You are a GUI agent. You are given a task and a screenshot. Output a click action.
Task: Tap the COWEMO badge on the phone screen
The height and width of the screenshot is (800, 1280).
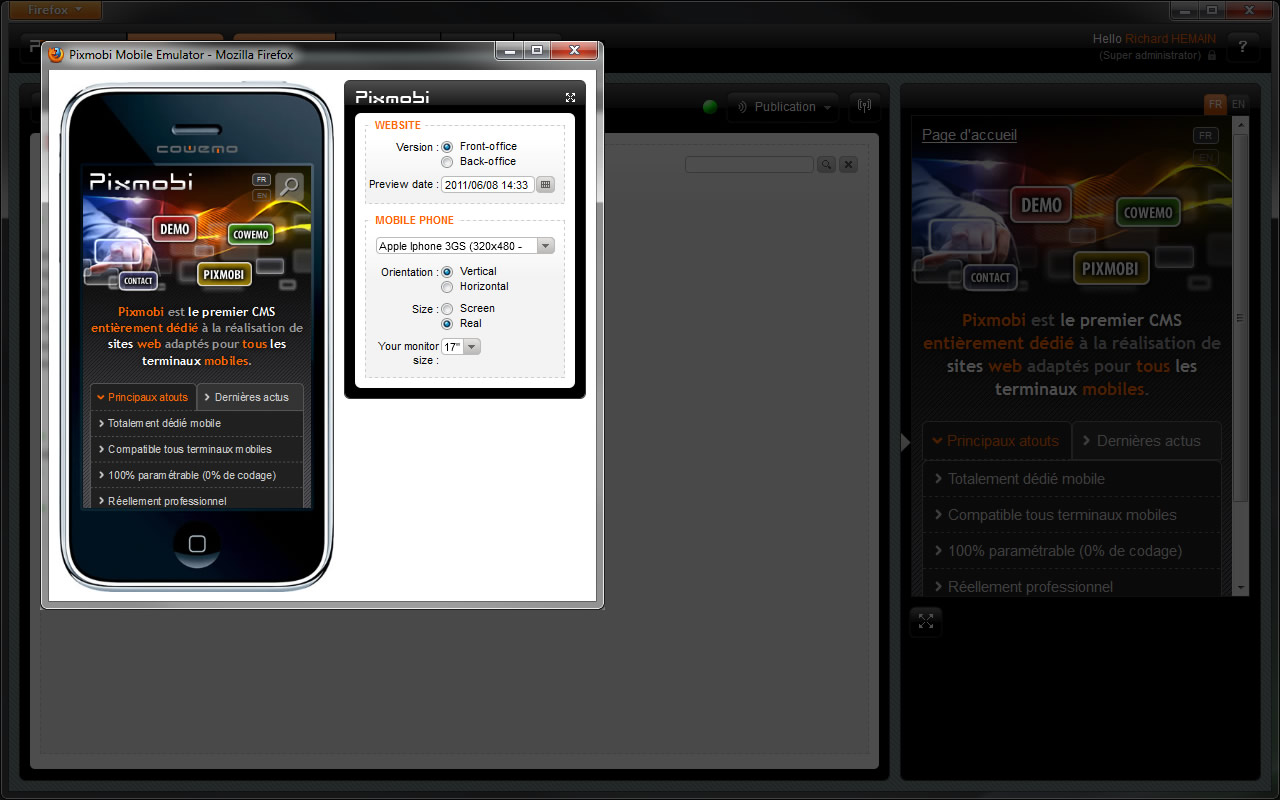pos(251,235)
